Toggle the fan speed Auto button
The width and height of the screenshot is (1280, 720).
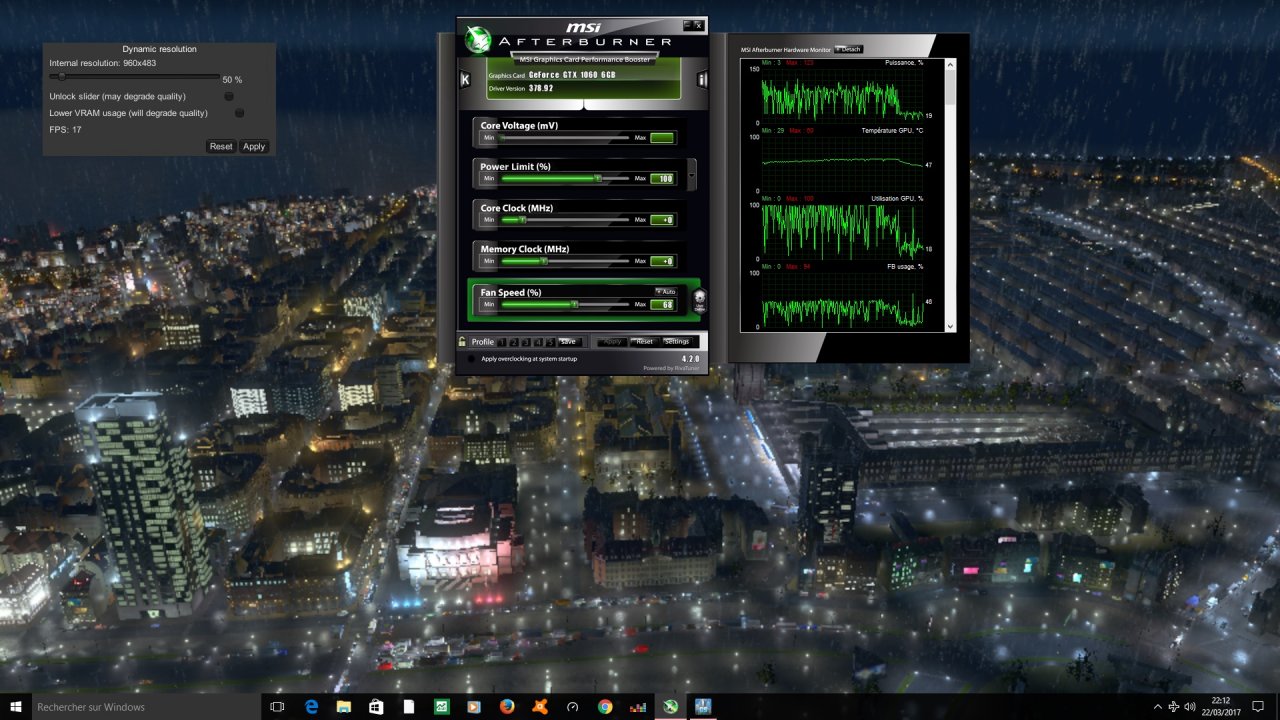tap(666, 291)
